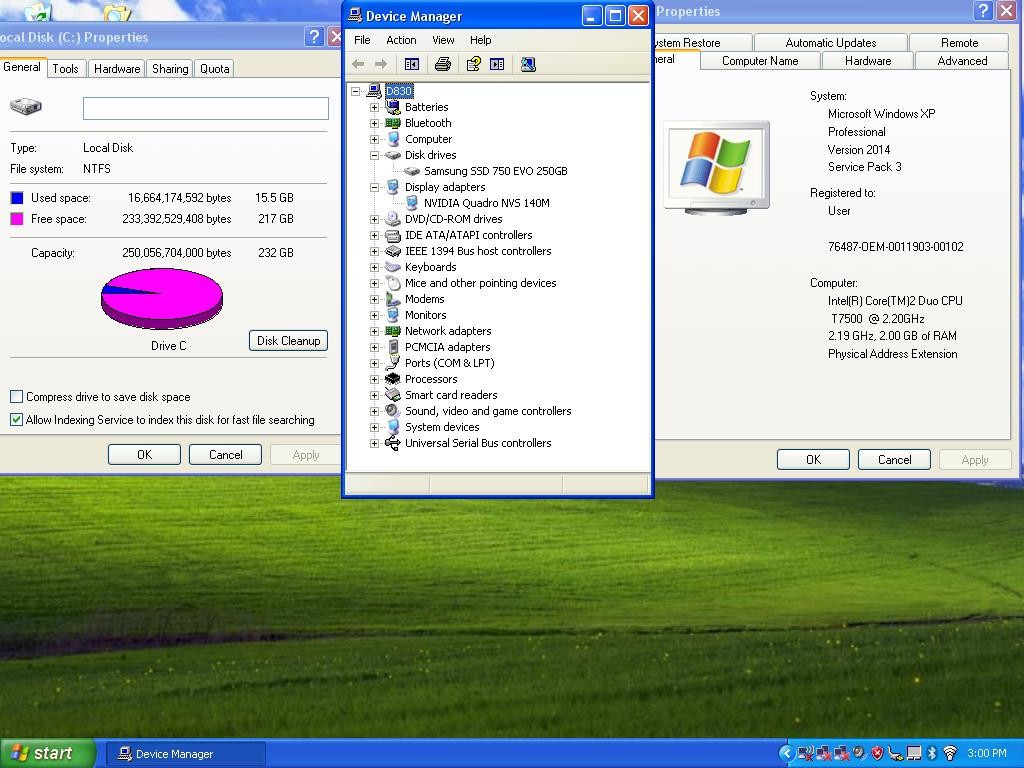Click the Scan for hardware changes icon

pos(528,64)
